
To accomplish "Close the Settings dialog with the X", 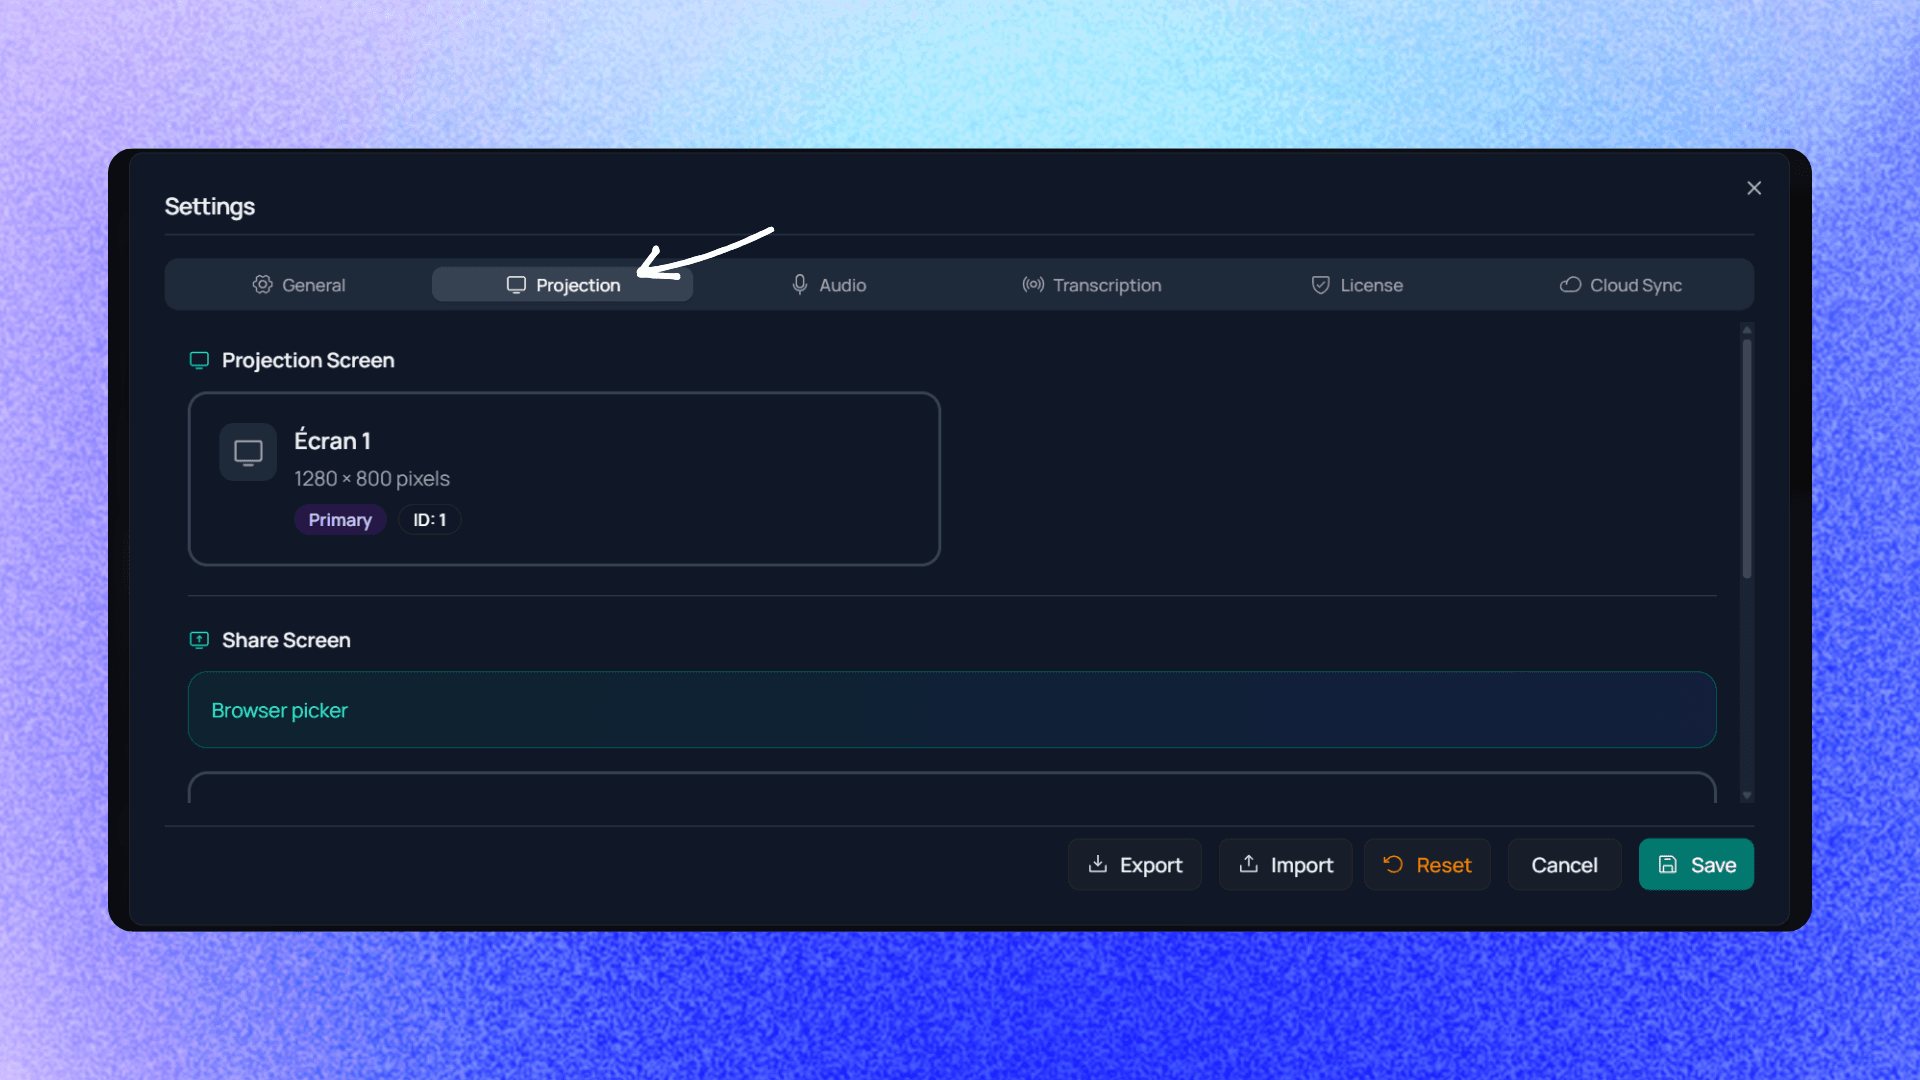I will (x=1754, y=188).
